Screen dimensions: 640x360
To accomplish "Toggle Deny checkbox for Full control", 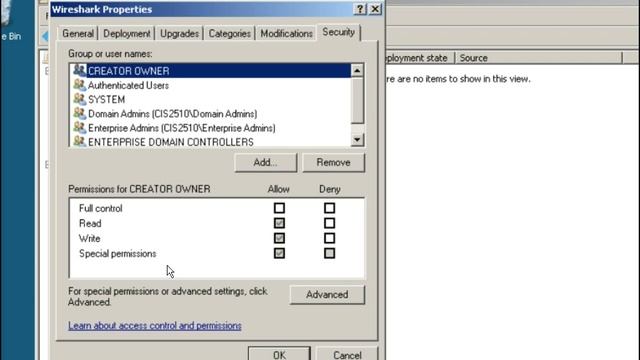I will click(x=329, y=208).
